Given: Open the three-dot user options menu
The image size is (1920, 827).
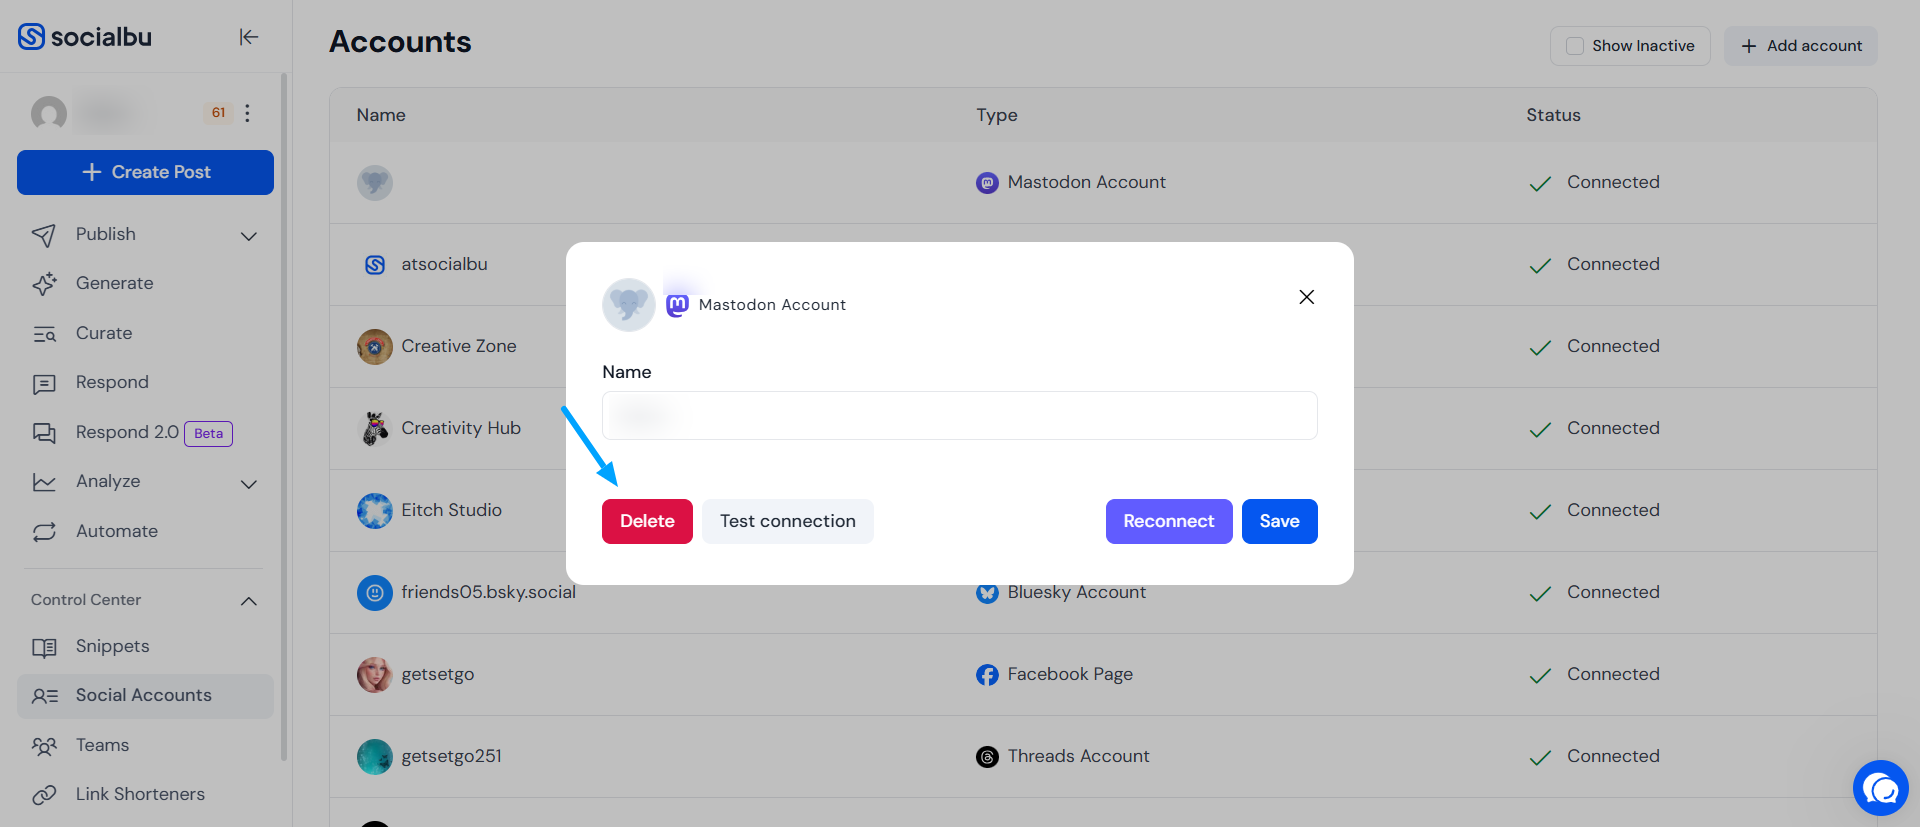Looking at the screenshot, I should (247, 113).
